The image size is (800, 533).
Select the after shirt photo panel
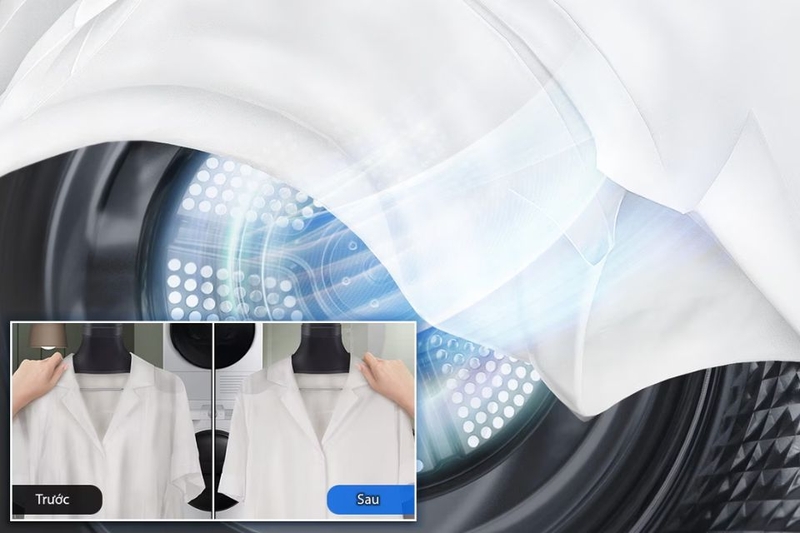tap(315, 421)
